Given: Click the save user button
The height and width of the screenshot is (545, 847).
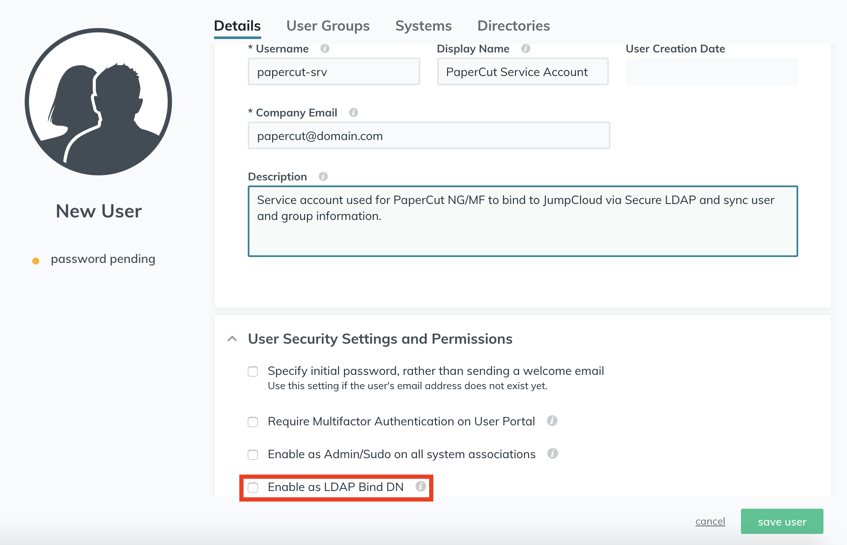Looking at the screenshot, I should coord(782,522).
